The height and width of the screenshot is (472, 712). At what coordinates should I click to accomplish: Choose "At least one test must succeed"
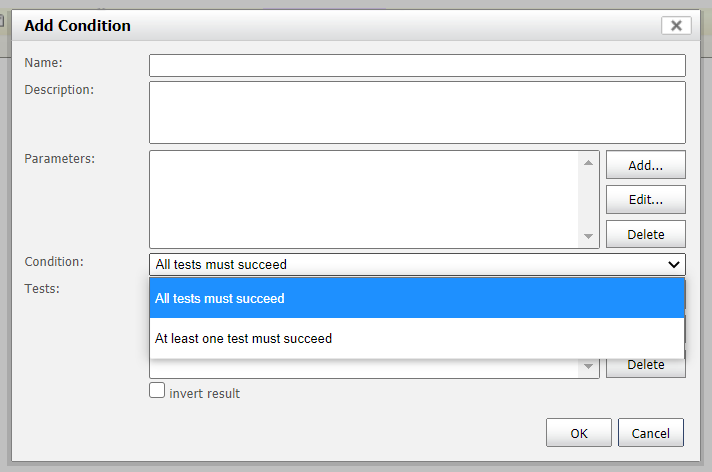pyautogui.click(x=417, y=338)
